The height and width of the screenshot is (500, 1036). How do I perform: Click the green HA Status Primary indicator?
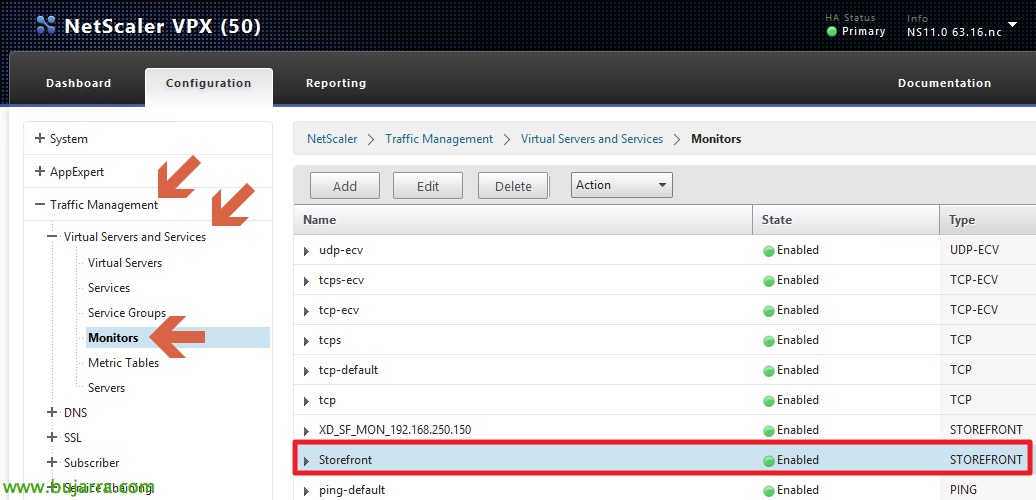(832, 31)
